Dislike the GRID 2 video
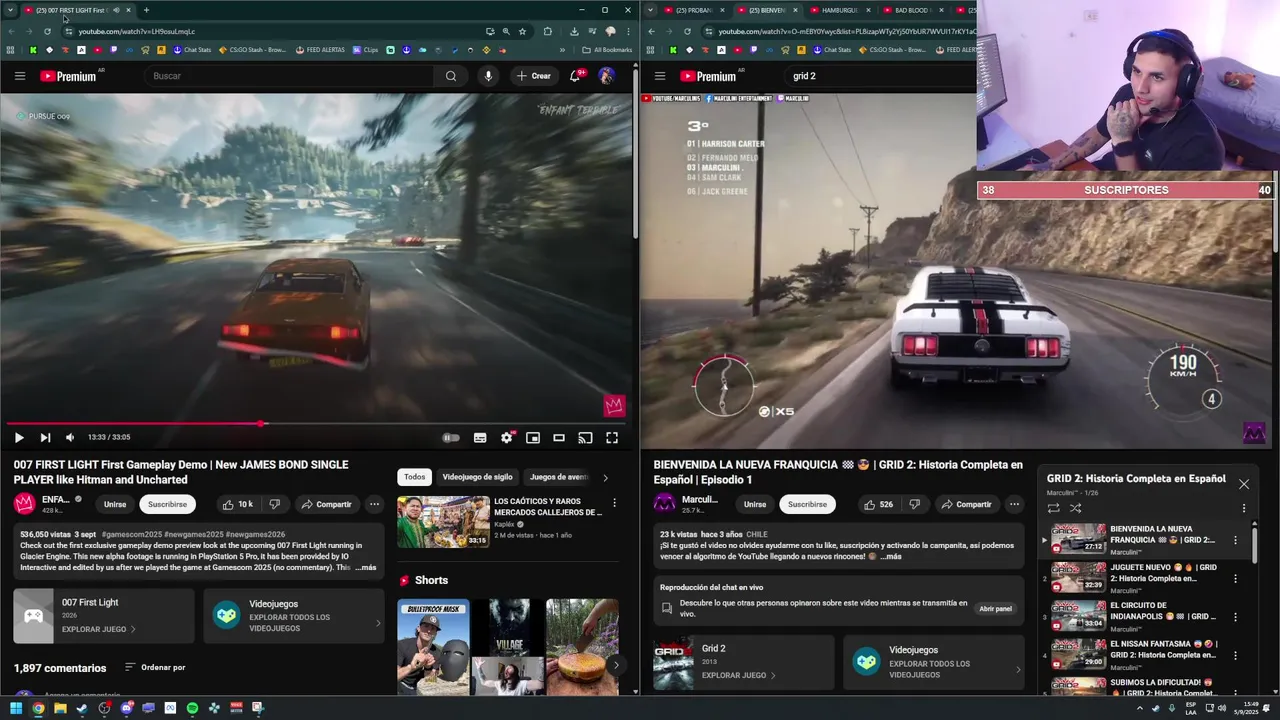 click(914, 504)
